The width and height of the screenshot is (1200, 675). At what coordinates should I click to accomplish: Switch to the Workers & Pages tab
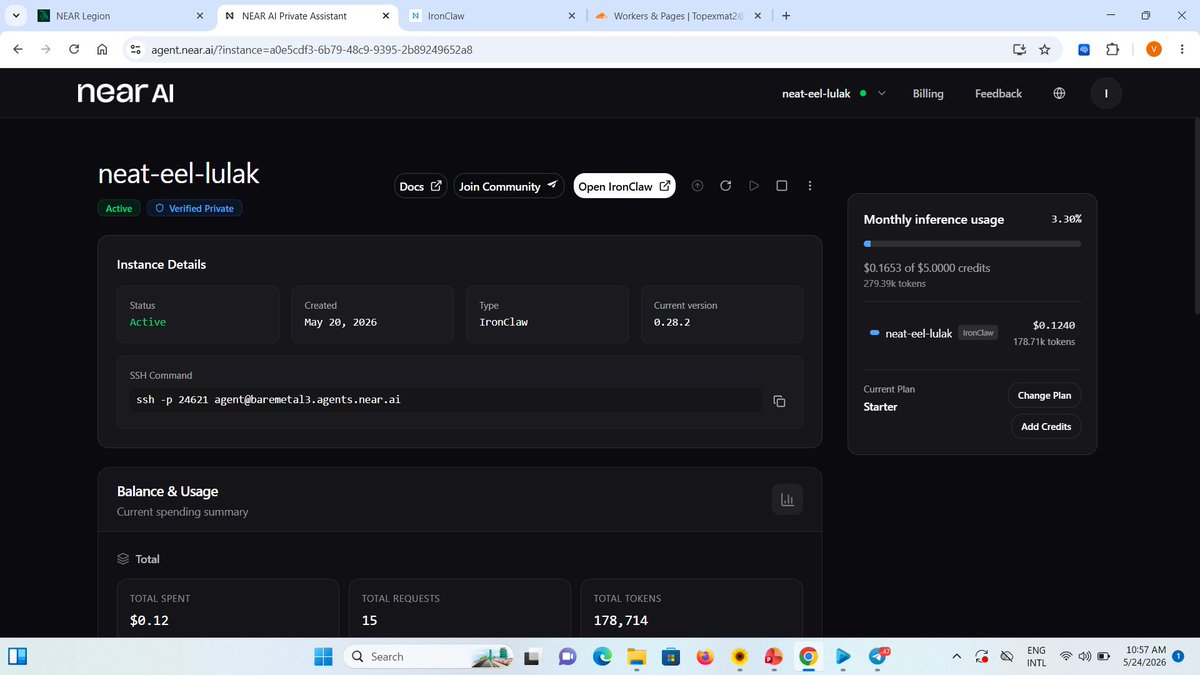[x=679, y=16]
